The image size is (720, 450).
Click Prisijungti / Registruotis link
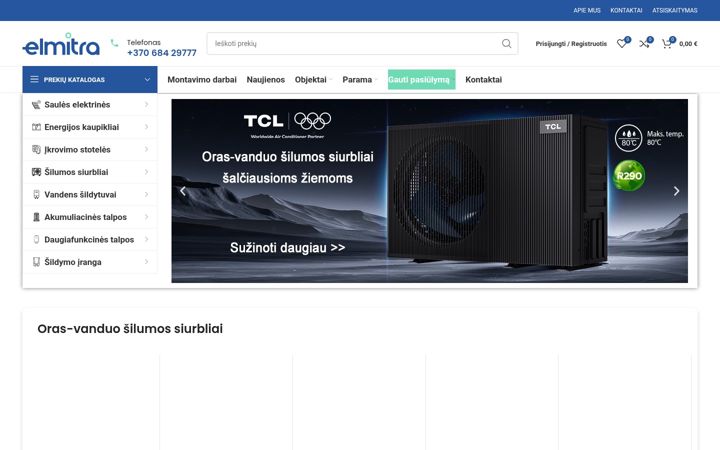[x=571, y=44]
